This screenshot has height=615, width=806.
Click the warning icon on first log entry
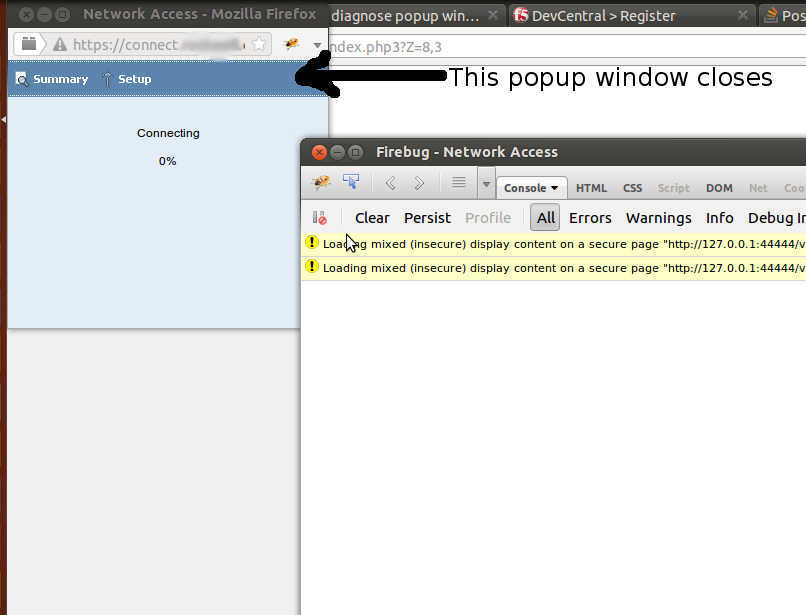pyautogui.click(x=311, y=243)
